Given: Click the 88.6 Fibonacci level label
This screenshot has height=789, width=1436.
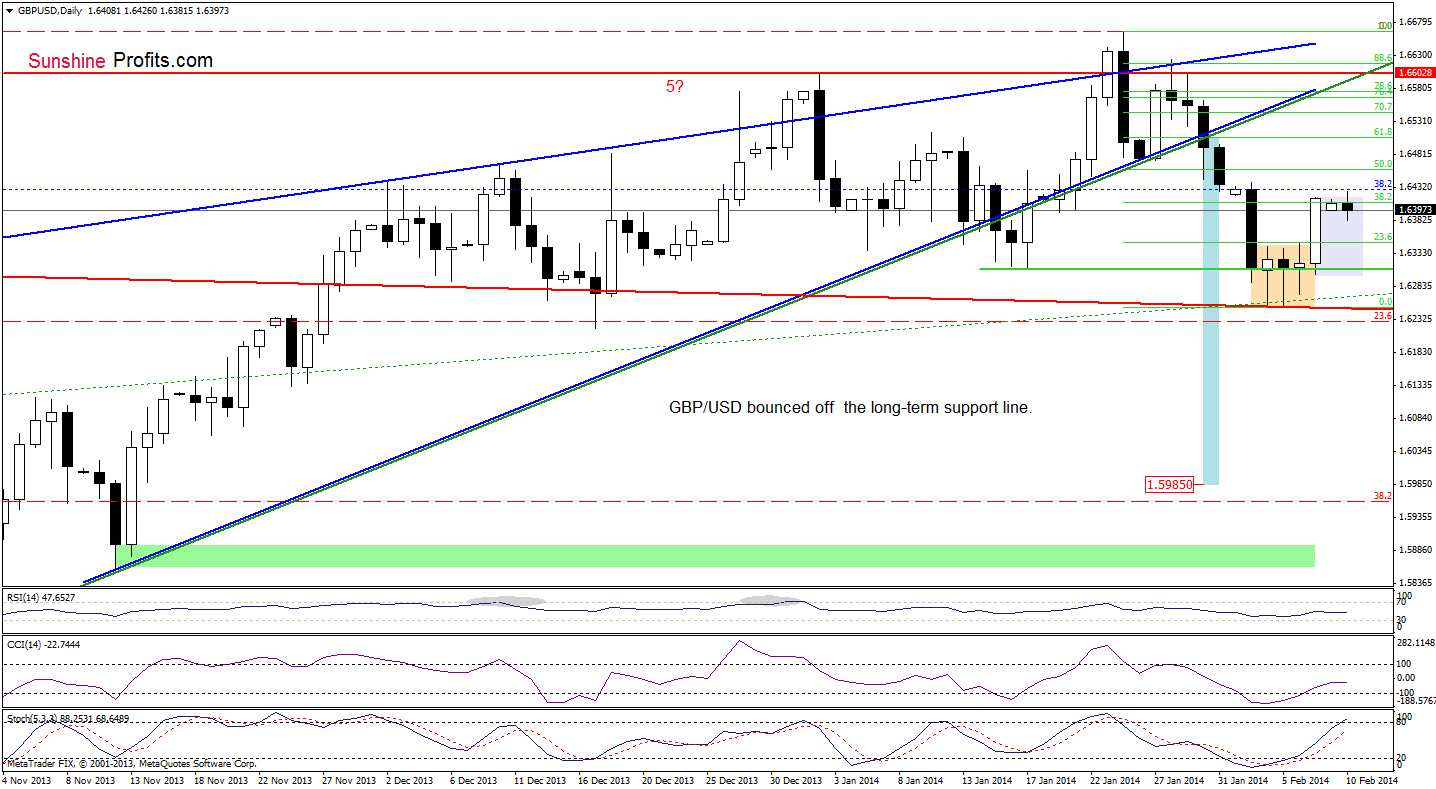Looking at the screenshot, I should pyautogui.click(x=1383, y=58).
